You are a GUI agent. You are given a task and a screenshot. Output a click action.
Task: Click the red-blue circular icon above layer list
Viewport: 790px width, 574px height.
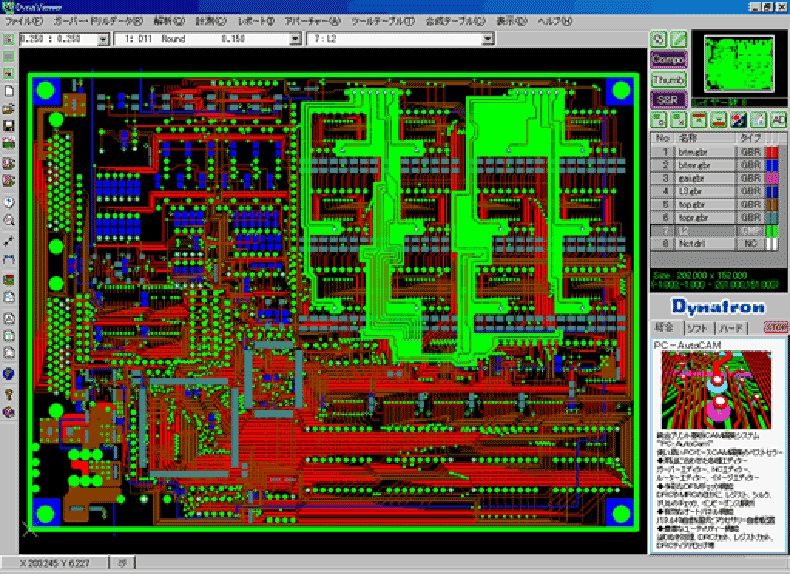tap(738, 120)
